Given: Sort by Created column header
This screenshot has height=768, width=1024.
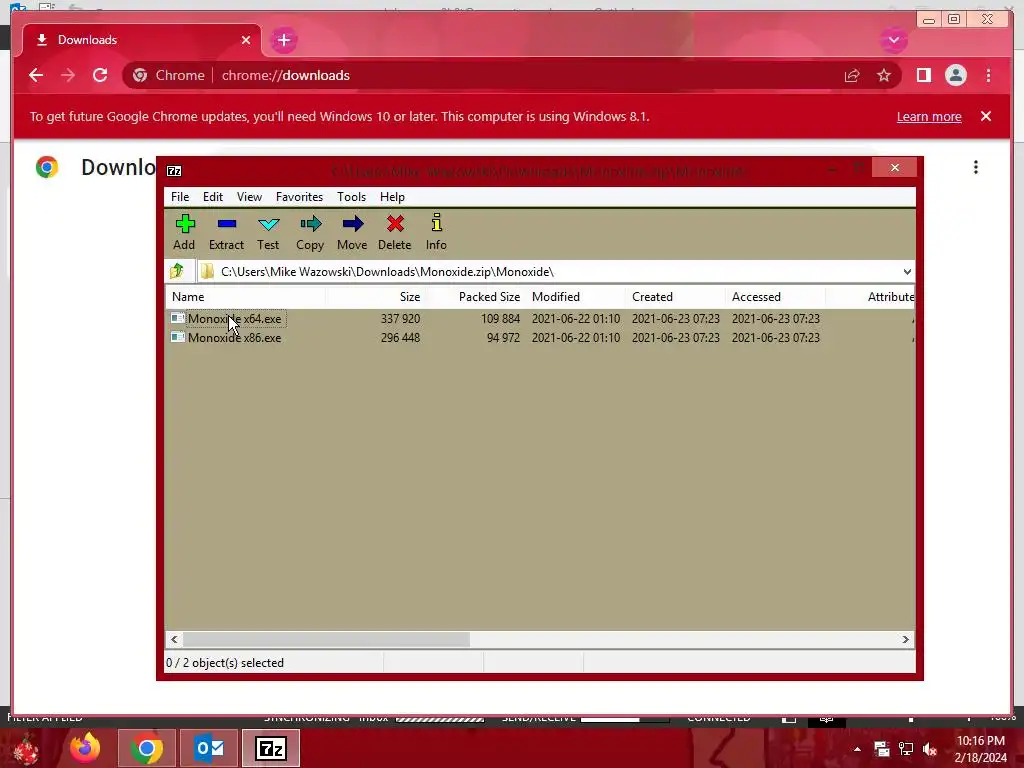Looking at the screenshot, I should pyautogui.click(x=675, y=296).
